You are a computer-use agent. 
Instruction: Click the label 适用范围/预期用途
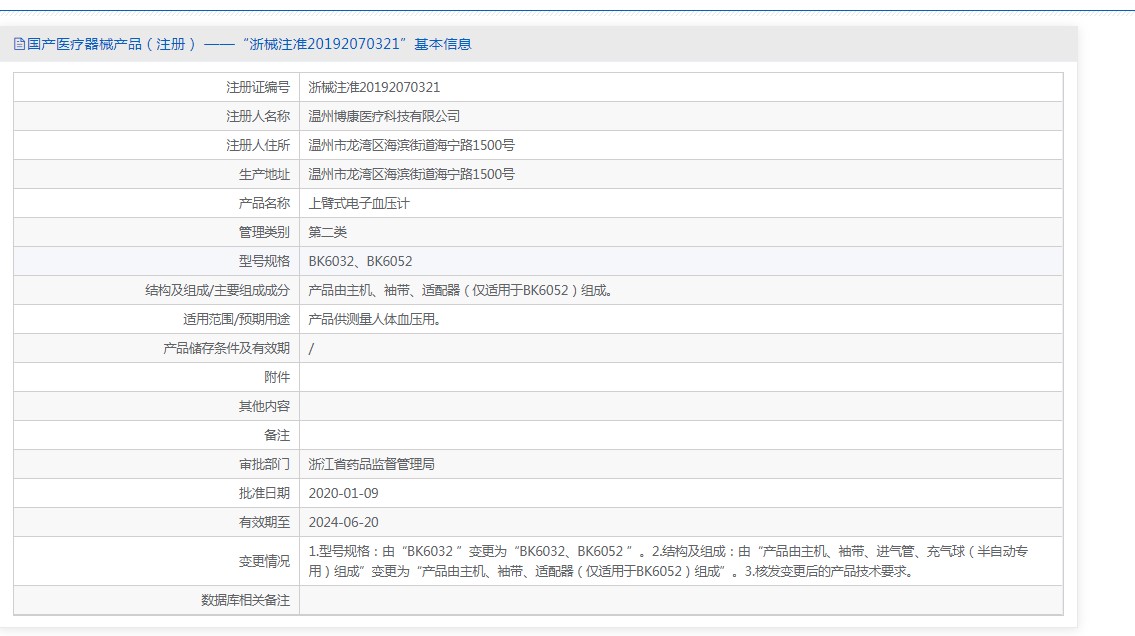(x=237, y=319)
